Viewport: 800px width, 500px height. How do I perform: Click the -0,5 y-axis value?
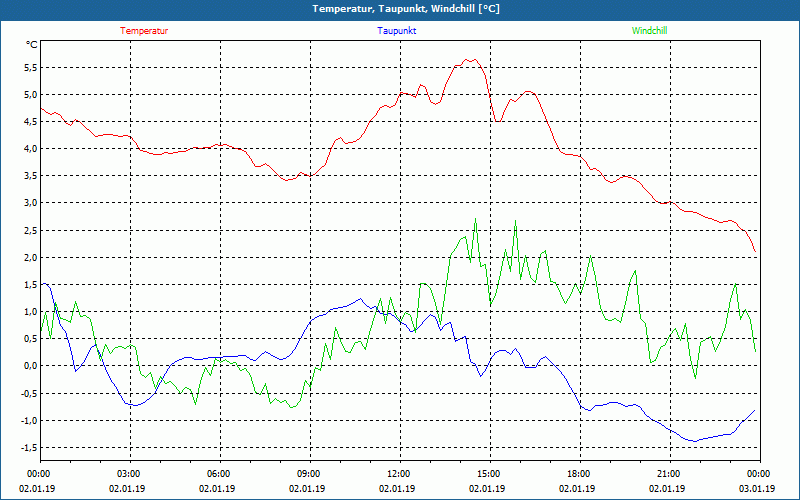click(29, 393)
